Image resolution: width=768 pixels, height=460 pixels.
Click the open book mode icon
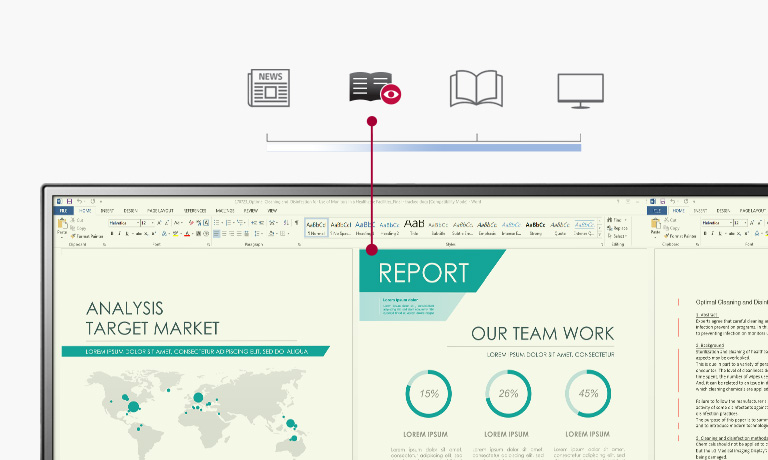(x=476, y=89)
